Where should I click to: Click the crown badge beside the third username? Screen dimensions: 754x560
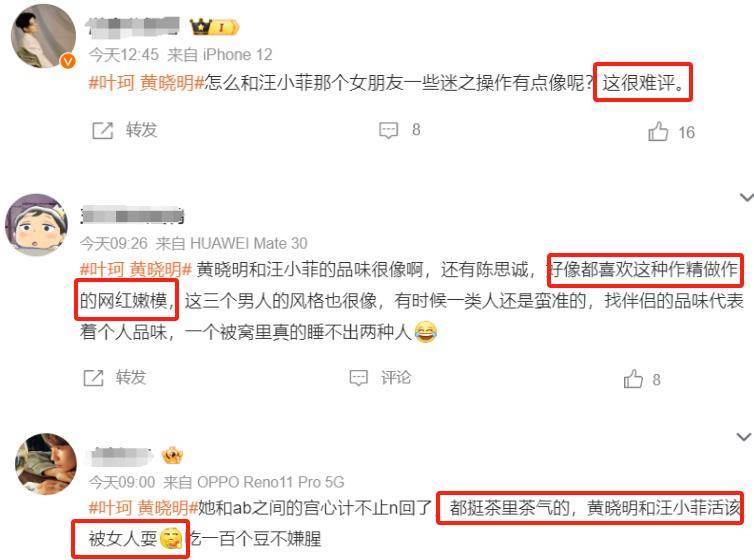tap(172, 455)
